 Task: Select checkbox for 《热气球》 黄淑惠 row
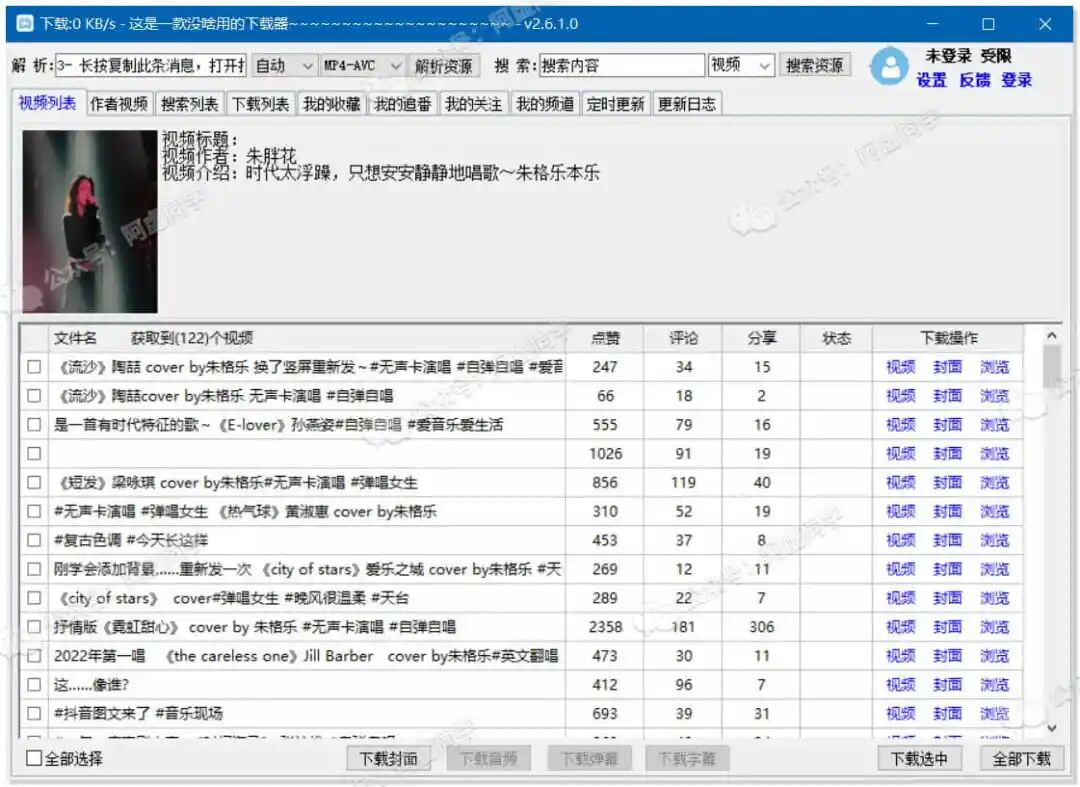[x=34, y=512]
